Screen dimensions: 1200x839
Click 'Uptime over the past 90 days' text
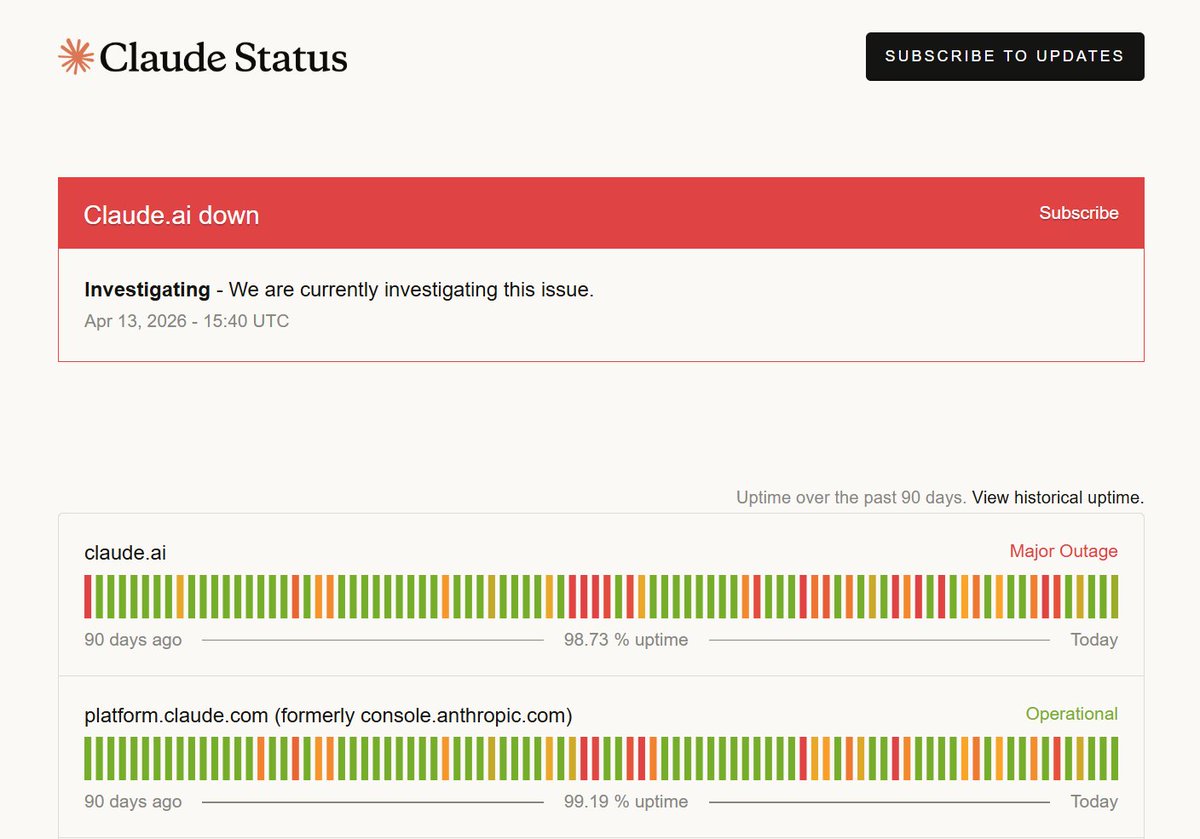tap(851, 497)
